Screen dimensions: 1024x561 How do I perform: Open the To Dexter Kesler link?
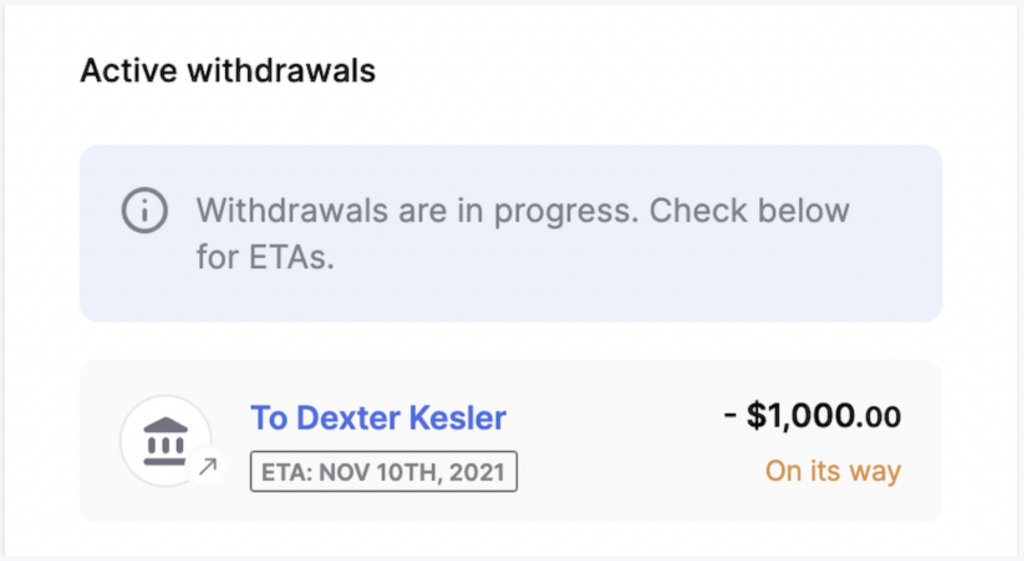click(x=378, y=417)
